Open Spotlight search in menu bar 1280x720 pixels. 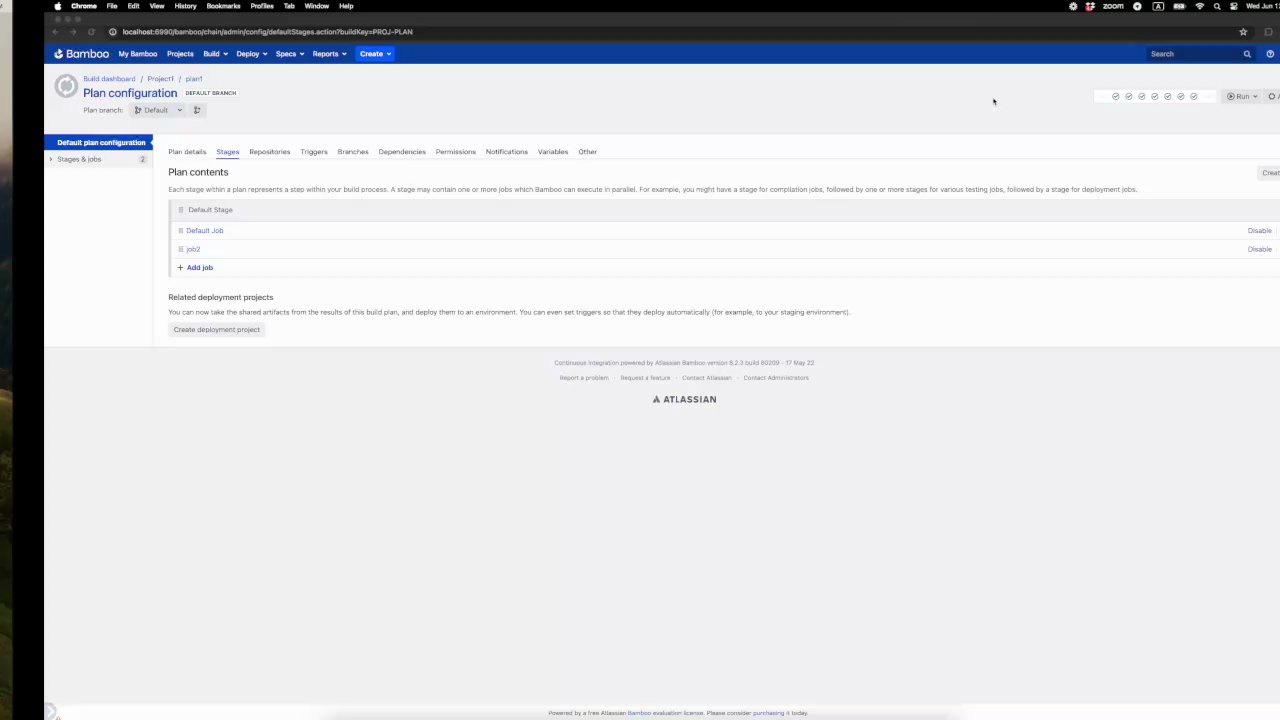coord(1217,6)
